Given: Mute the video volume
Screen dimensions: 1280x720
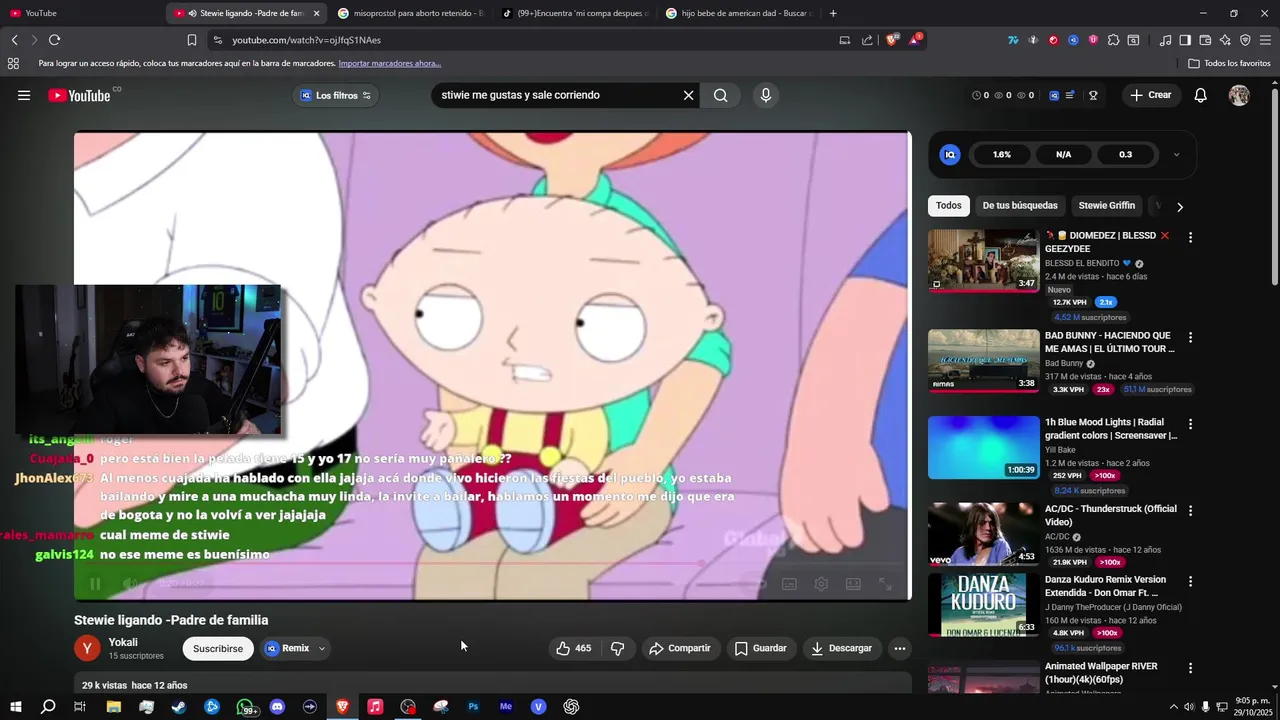Looking at the screenshot, I should [129, 584].
